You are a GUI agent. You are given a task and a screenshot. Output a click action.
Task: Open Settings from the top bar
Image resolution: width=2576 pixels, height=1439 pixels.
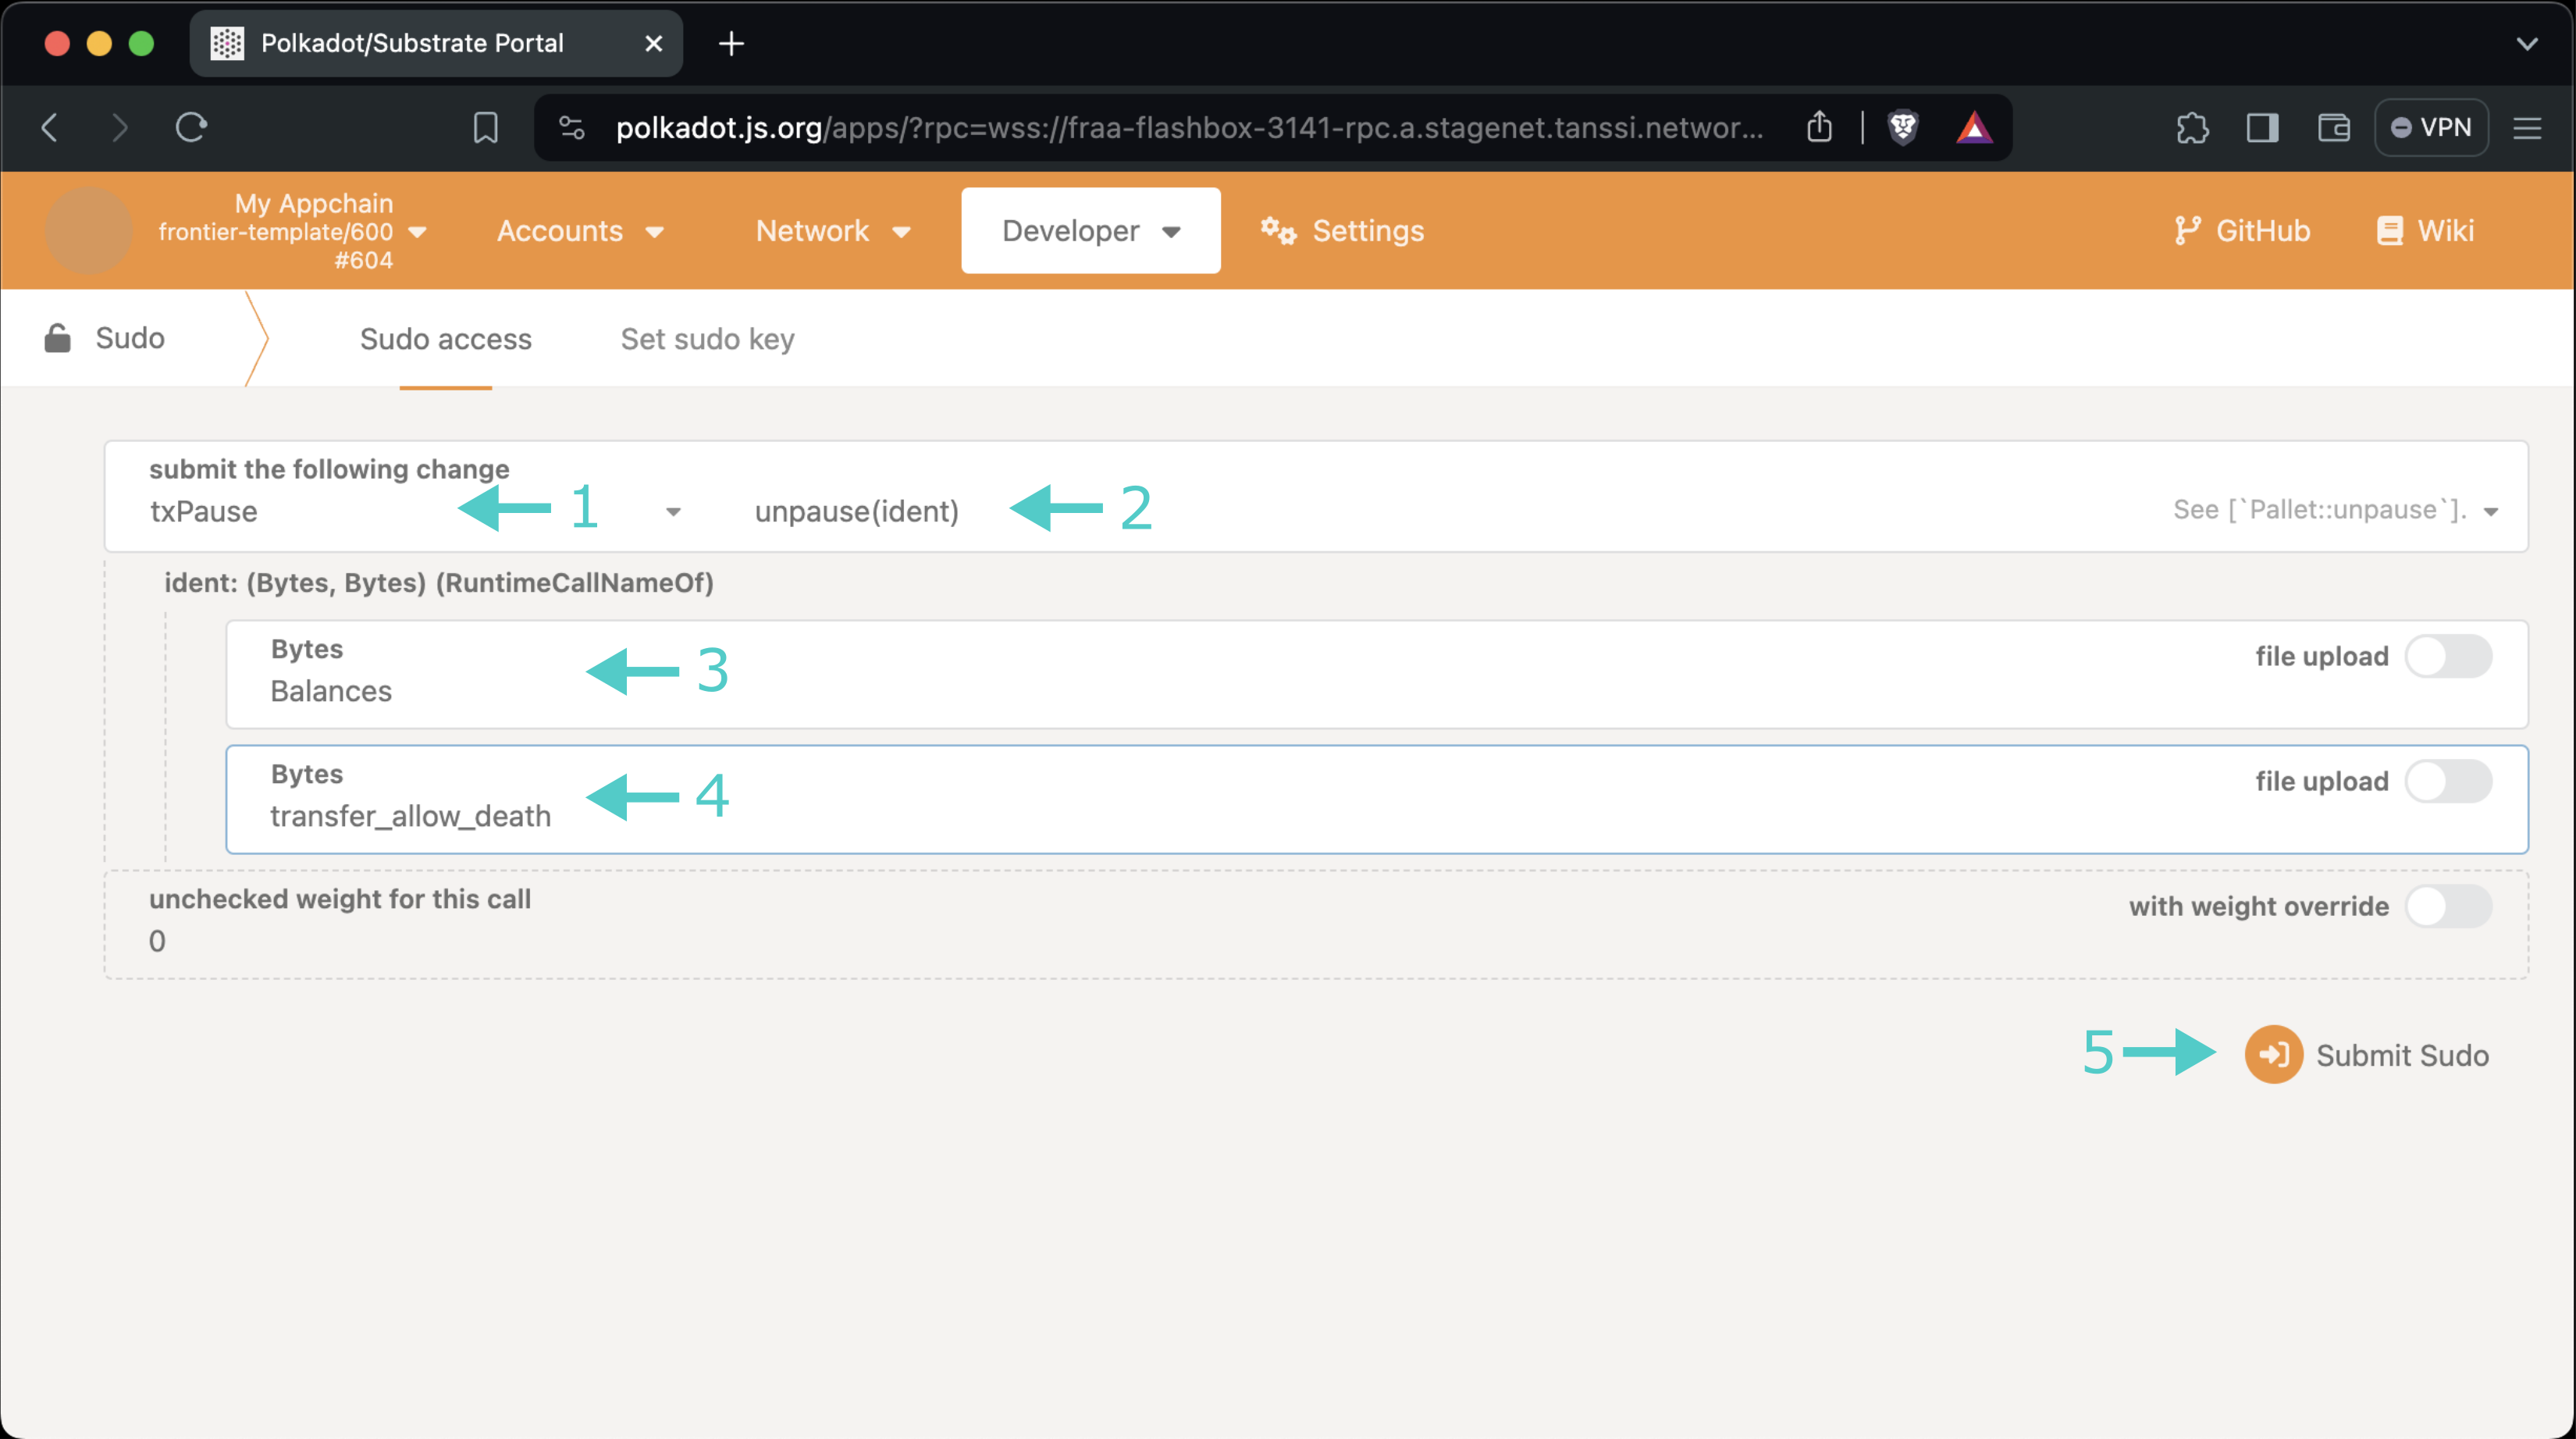[1341, 231]
